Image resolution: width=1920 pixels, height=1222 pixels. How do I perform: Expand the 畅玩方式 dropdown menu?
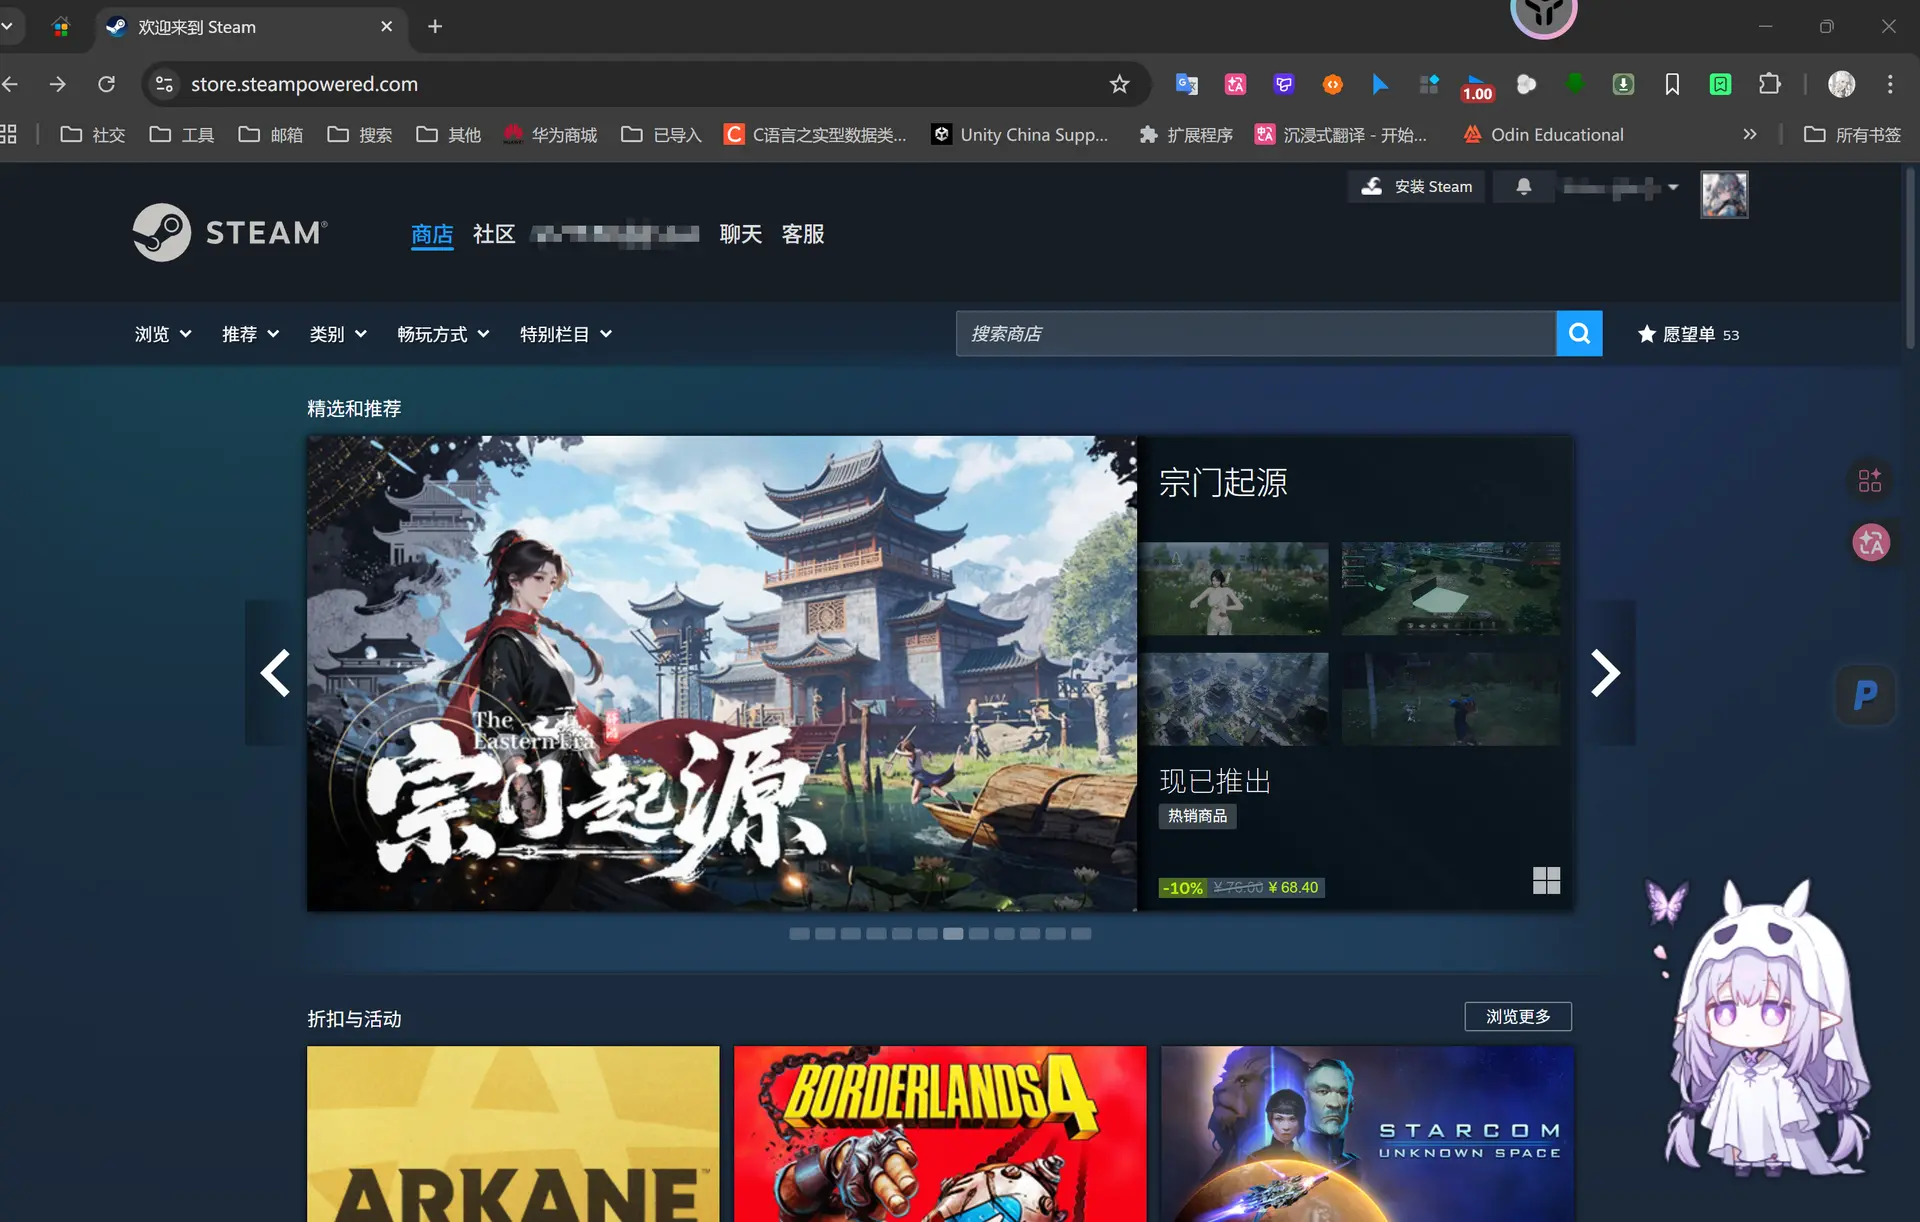[x=443, y=334]
